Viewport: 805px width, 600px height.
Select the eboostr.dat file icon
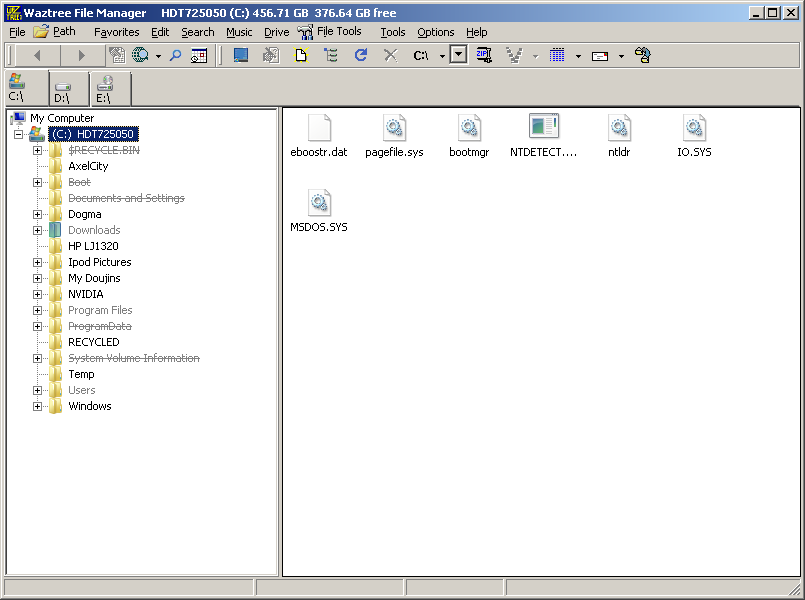(x=319, y=127)
